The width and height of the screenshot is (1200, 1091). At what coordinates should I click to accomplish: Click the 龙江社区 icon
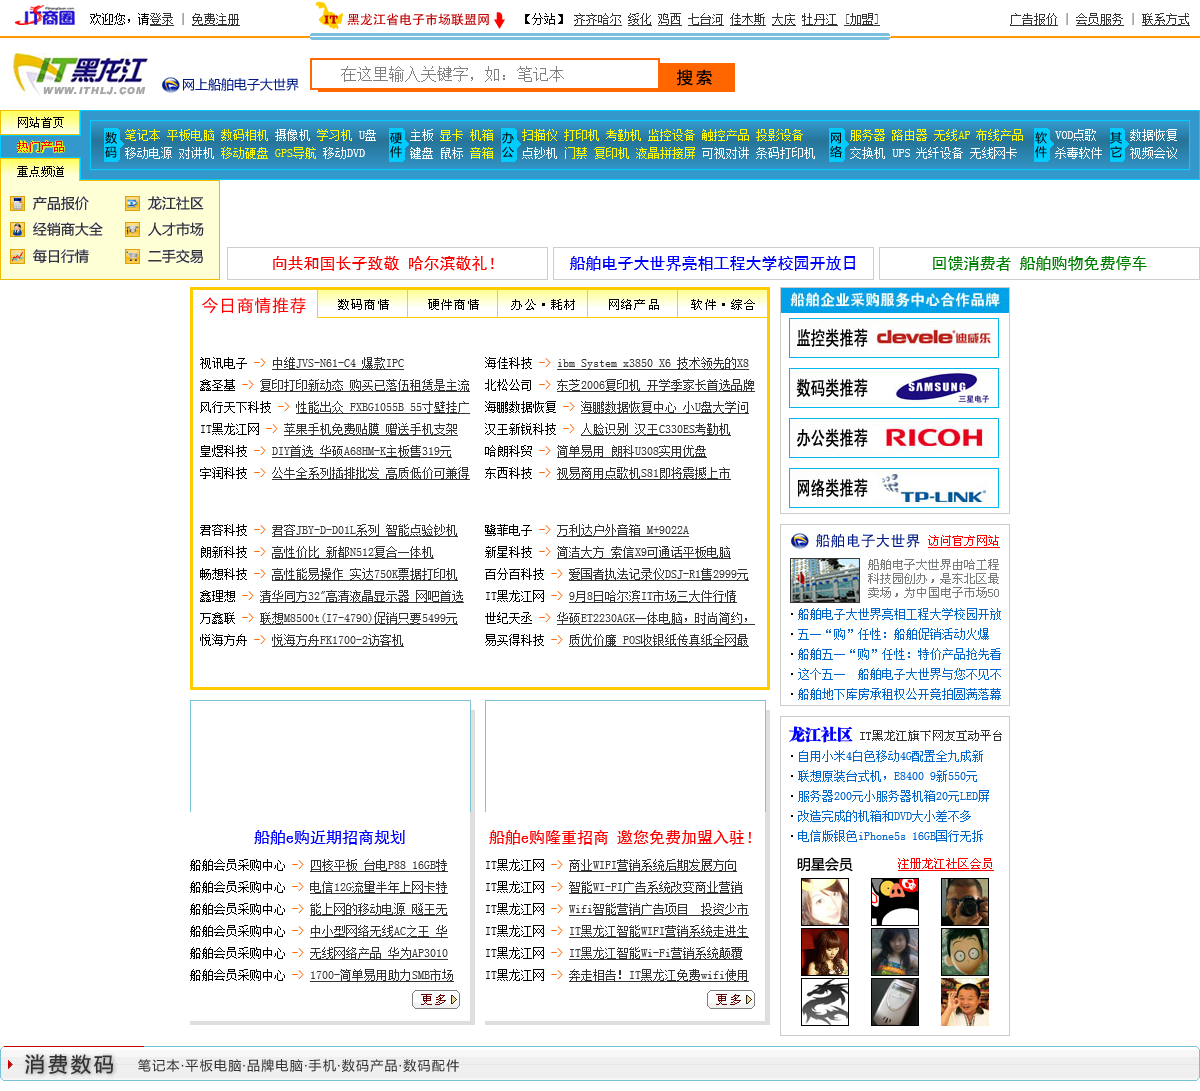132,203
